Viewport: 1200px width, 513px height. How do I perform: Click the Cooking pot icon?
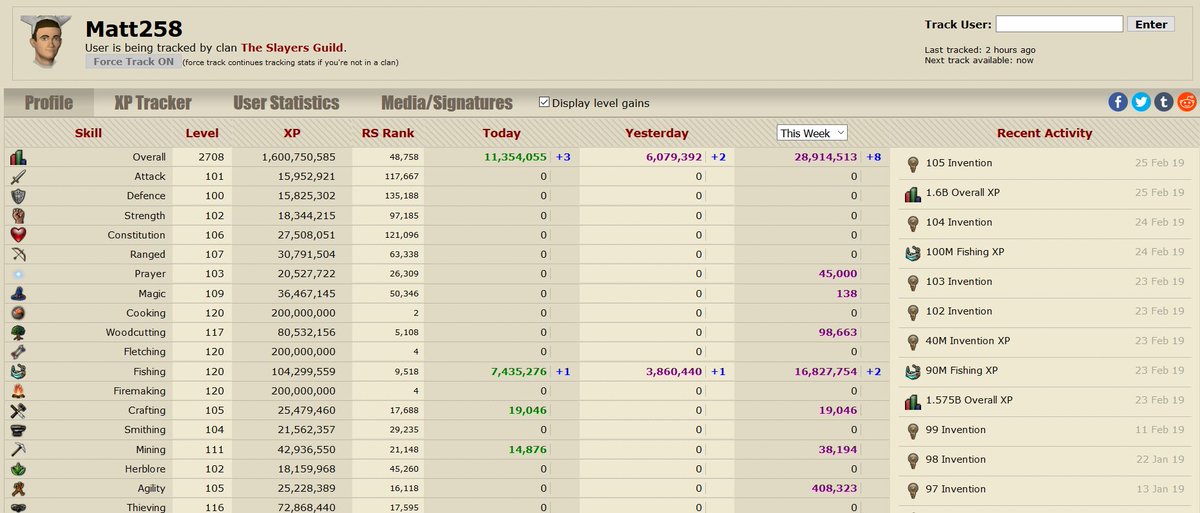[18, 313]
